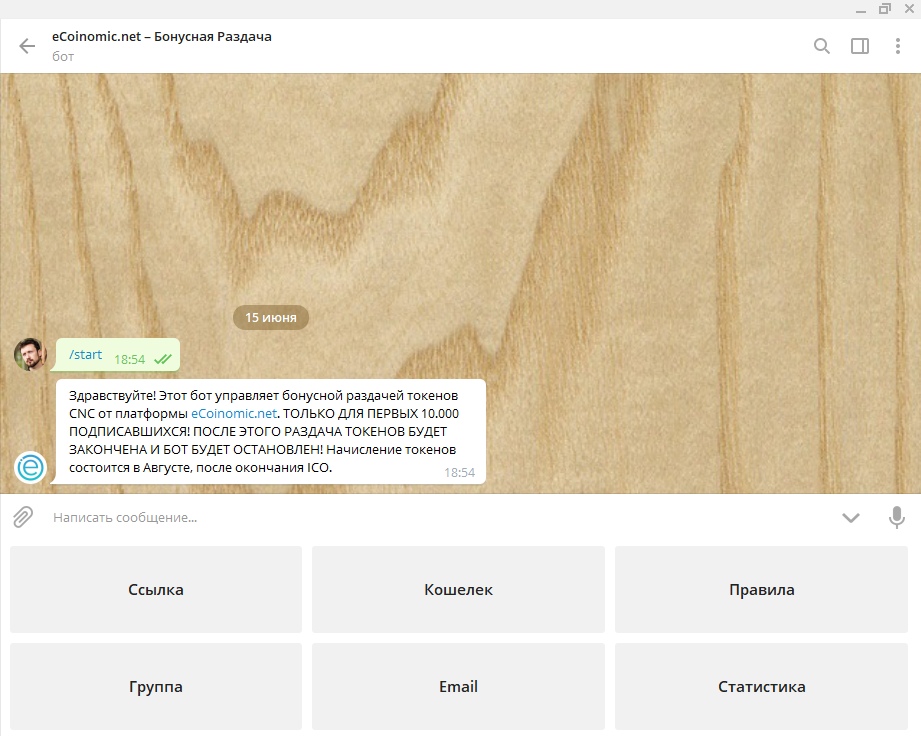This screenshot has height=736, width=921.
Task: Open bot profile via the chat title
Action: [x=162, y=37]
